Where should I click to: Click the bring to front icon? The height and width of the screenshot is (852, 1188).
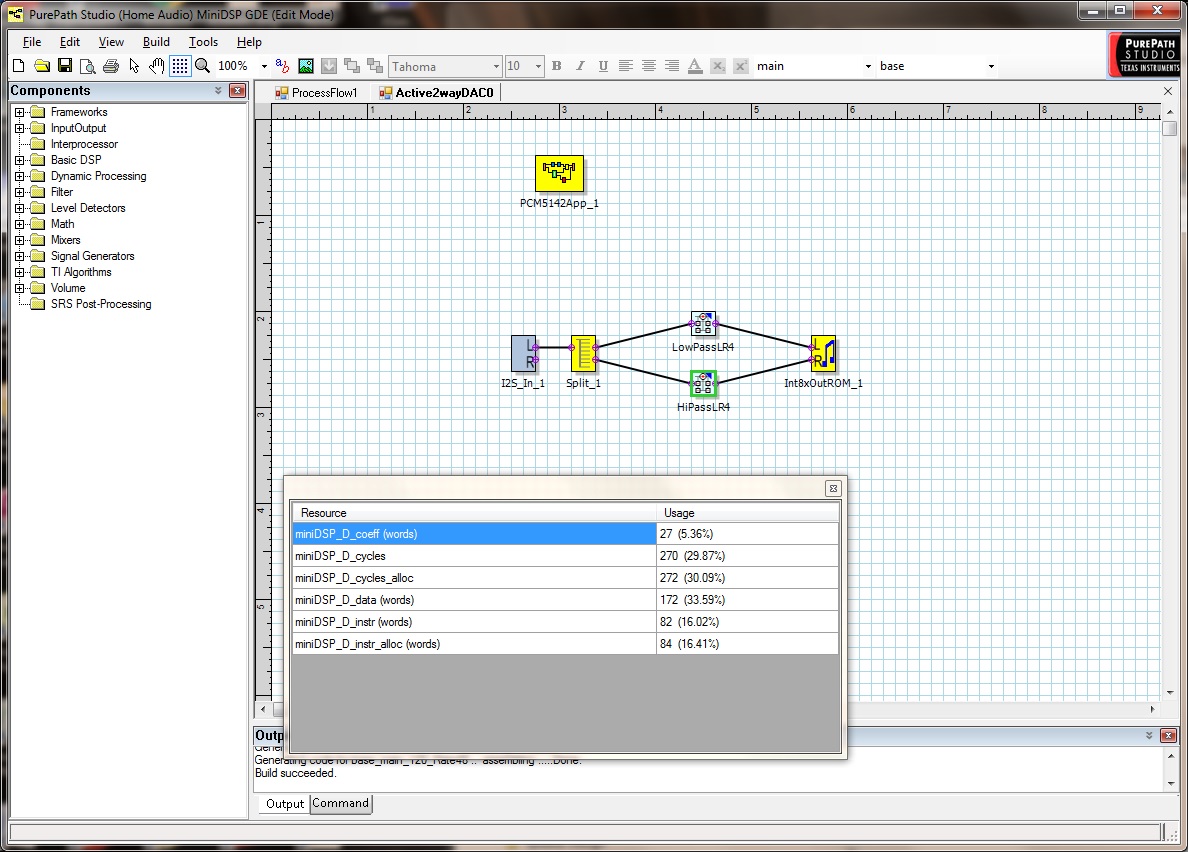(352, 66)
